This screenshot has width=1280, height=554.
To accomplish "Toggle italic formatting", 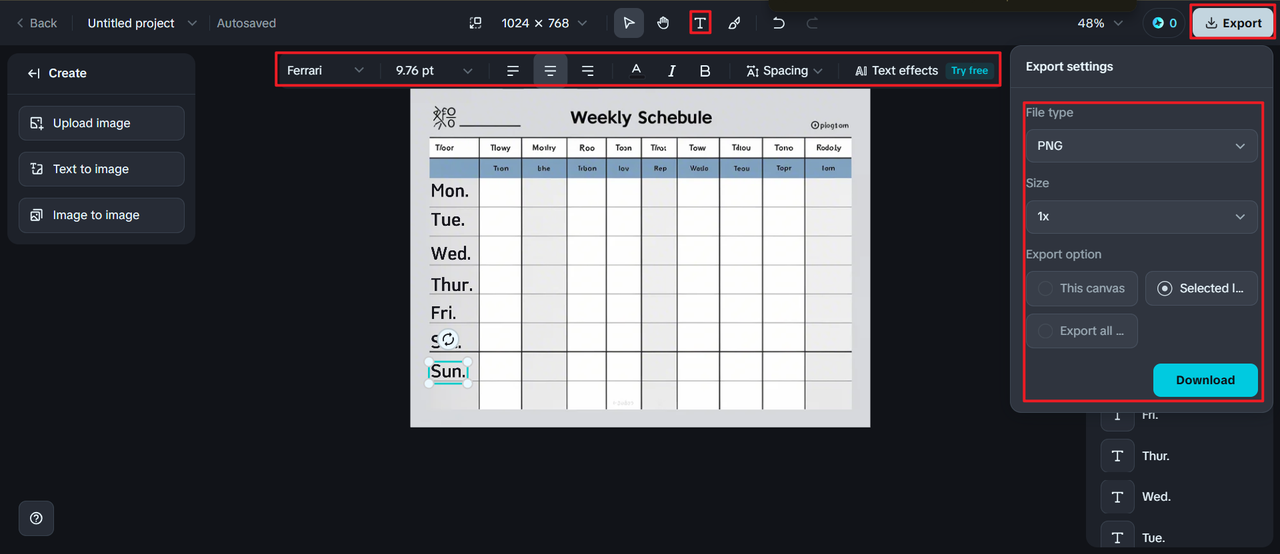I will click(671, 71).
